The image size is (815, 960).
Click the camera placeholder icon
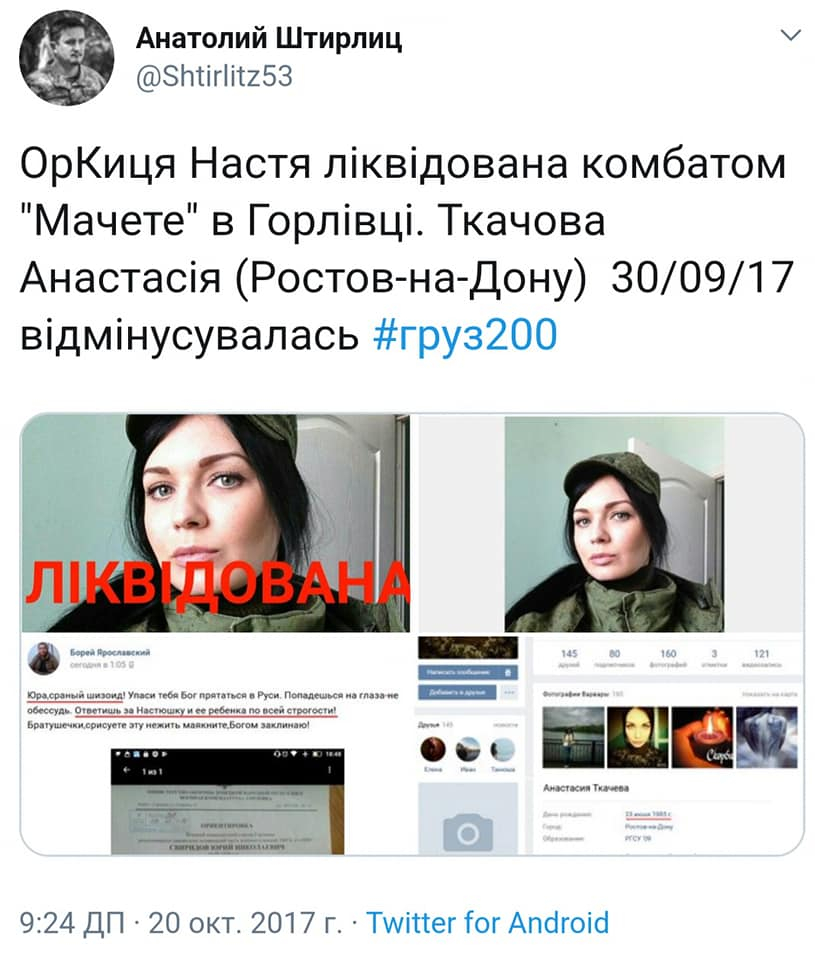tap(468, 833)
